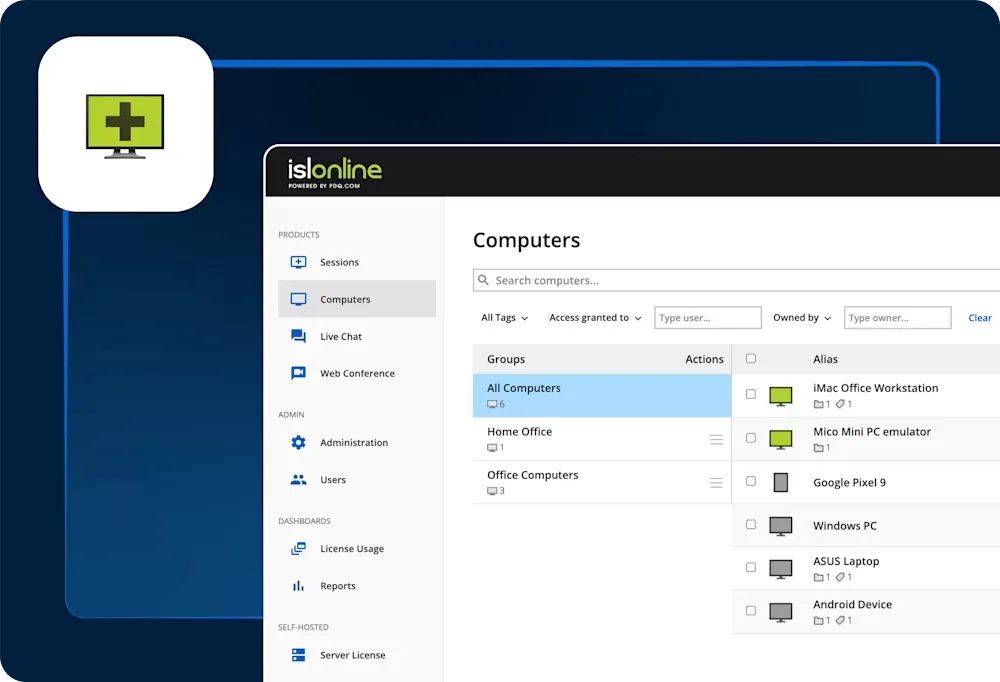Check the Google Pixel 9 checkbox

pos(751,481)
